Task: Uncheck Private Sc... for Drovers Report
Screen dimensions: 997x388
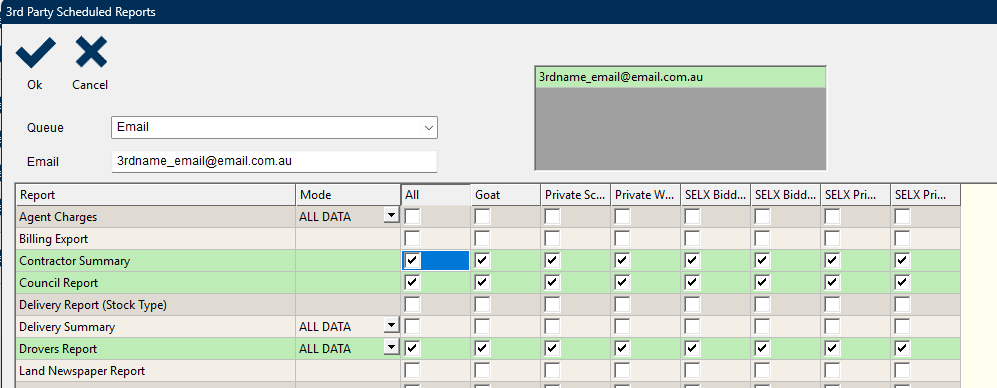Action: point(553,349)
